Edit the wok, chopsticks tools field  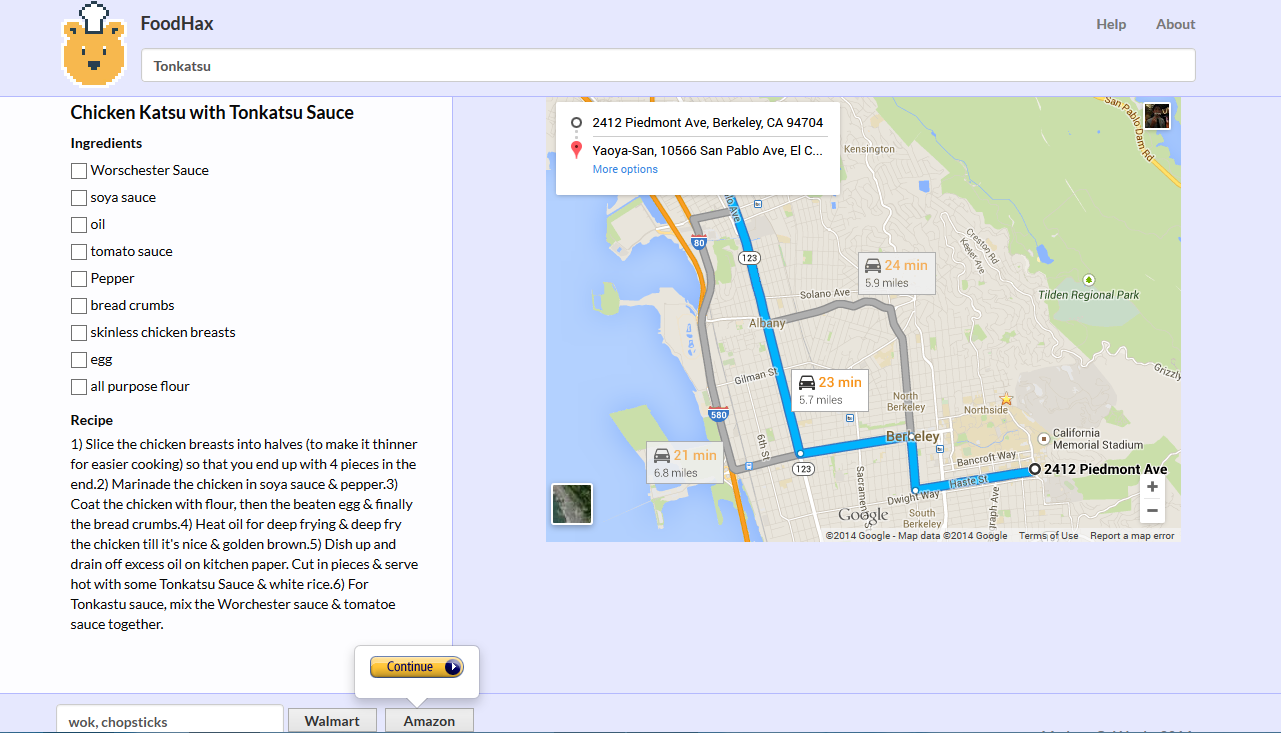(170, 721)
